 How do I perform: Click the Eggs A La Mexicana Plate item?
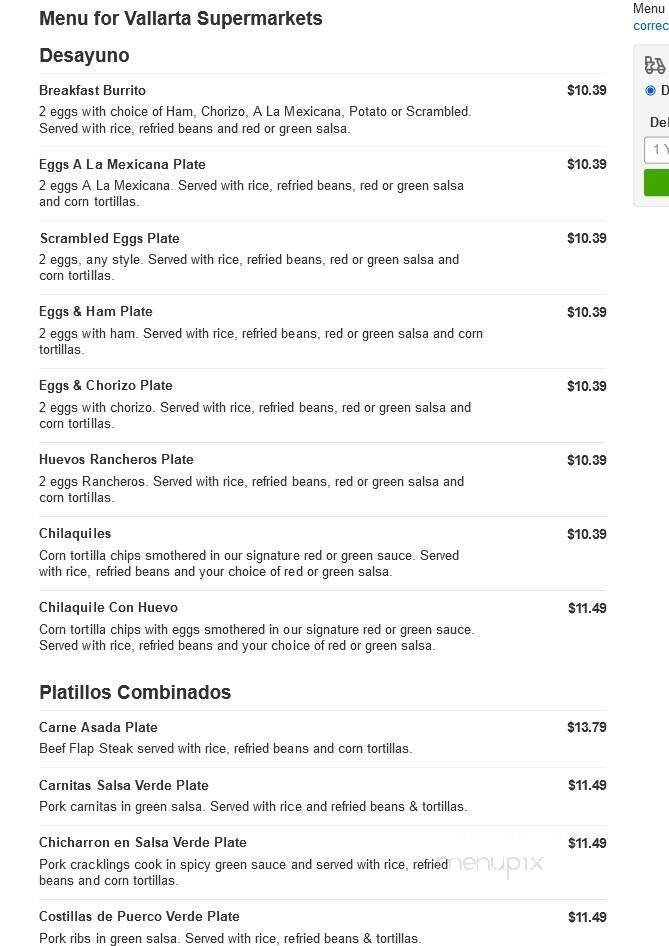pyautogui.click(x=122, y=164)
